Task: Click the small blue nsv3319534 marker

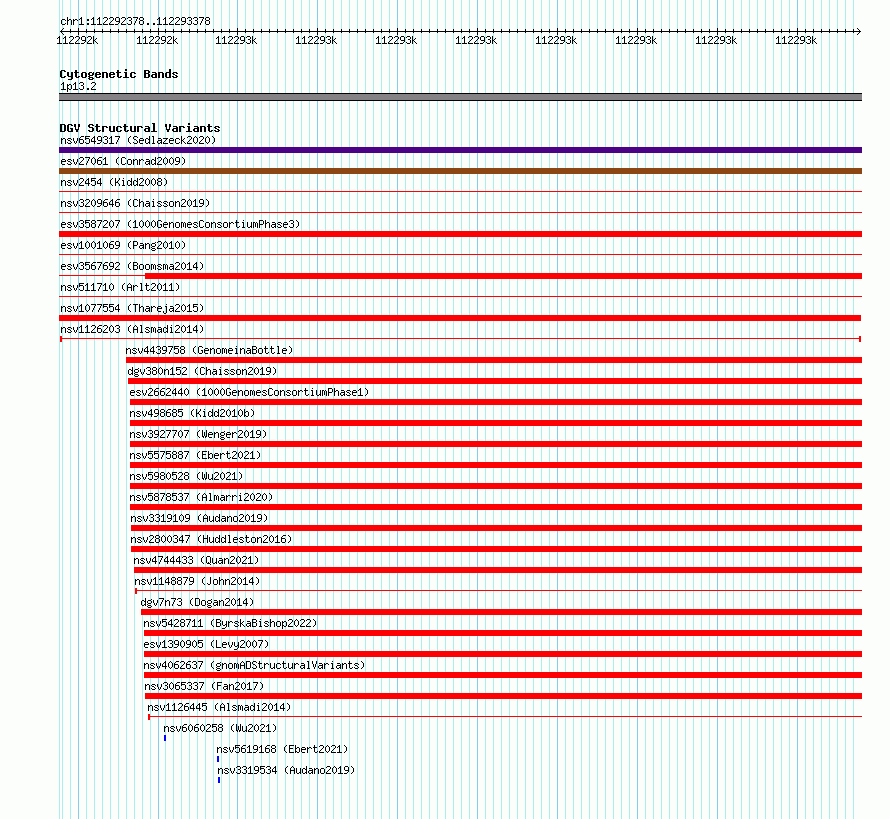Action: (x=219, y=780)
